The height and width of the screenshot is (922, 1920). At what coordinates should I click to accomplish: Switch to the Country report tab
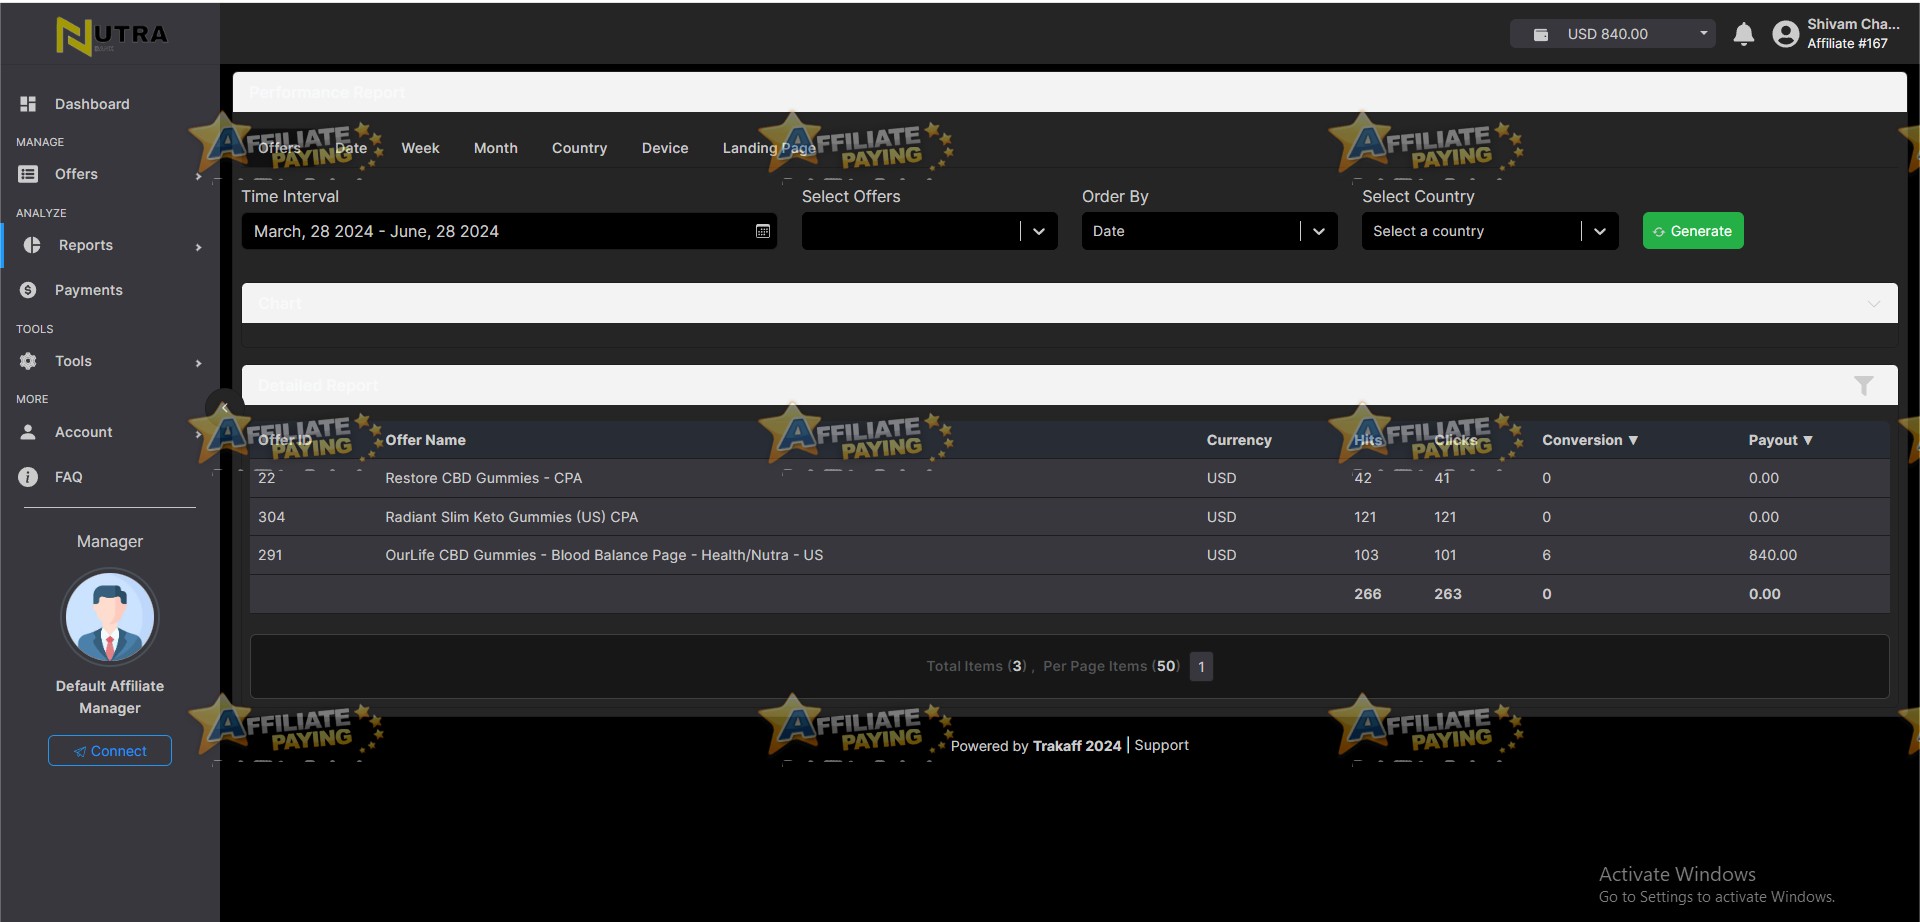(x=579, y=148)
